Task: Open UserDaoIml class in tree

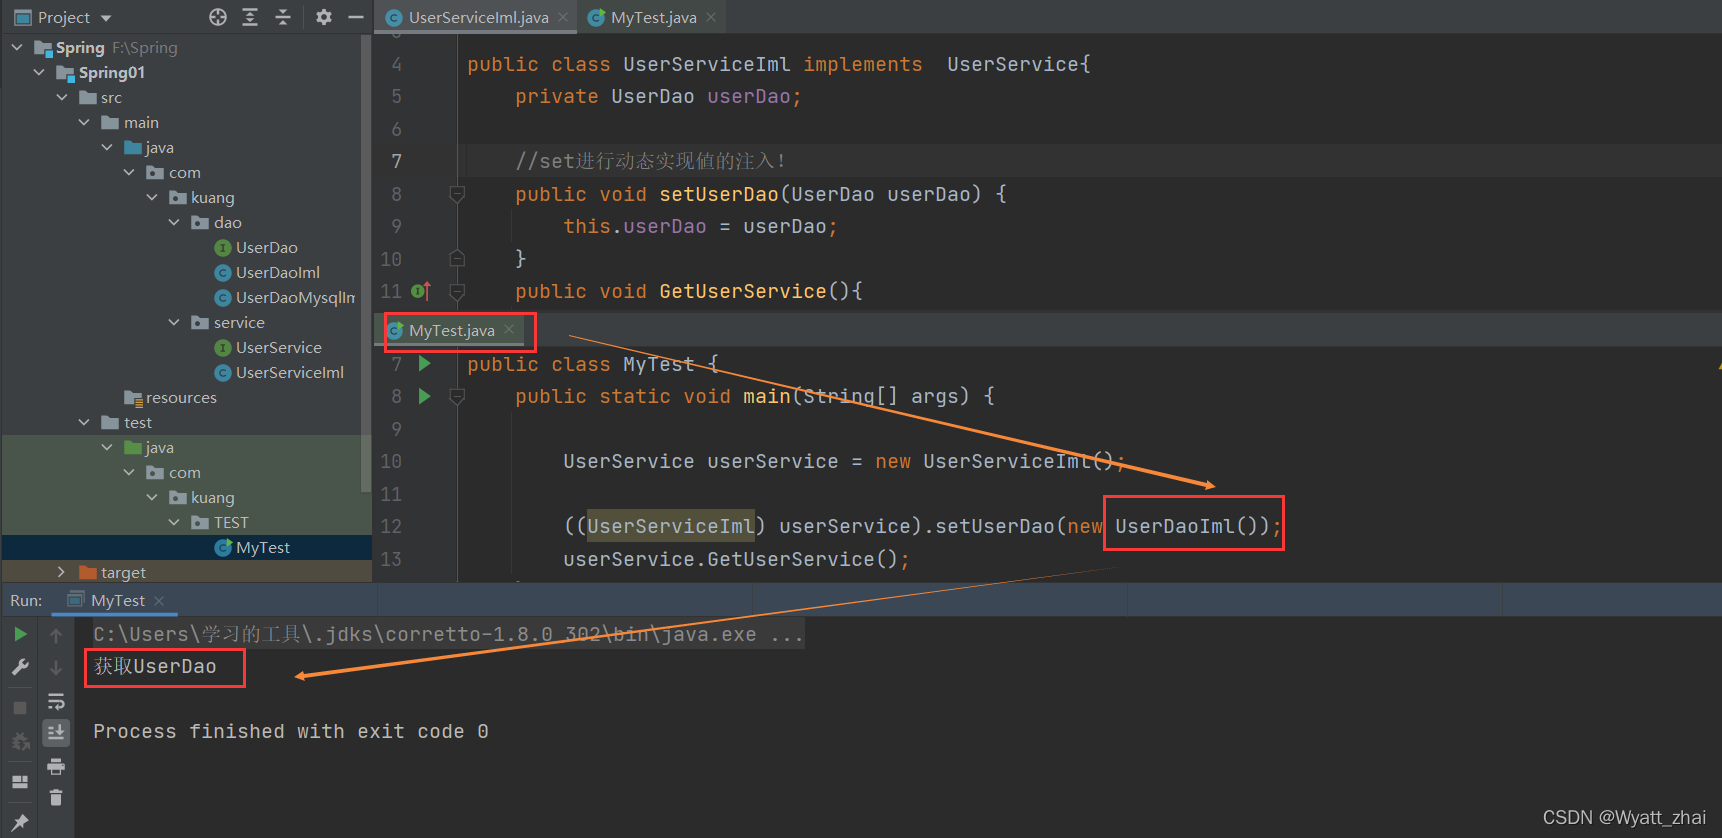Action: point(268,272)
